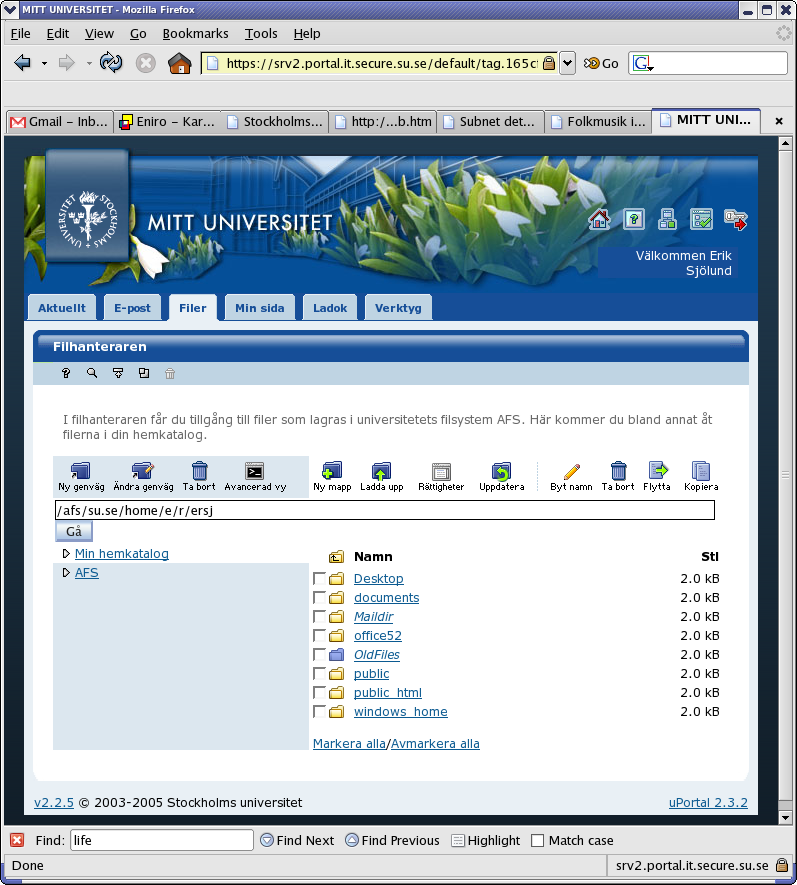Click the Find text field containing life
This screenshot has height=885, width=797.
[161, 840]
